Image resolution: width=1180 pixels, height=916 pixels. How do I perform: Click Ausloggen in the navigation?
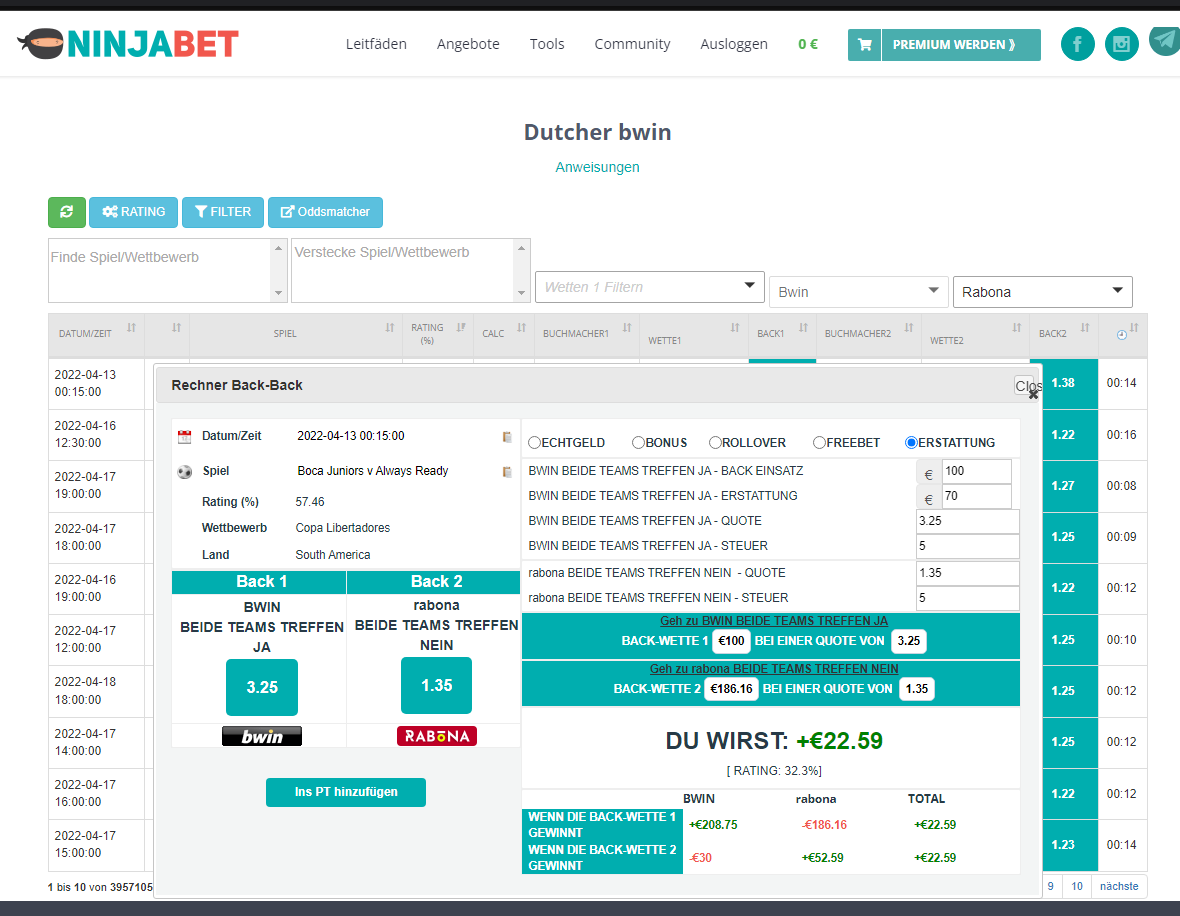point(734,44)
